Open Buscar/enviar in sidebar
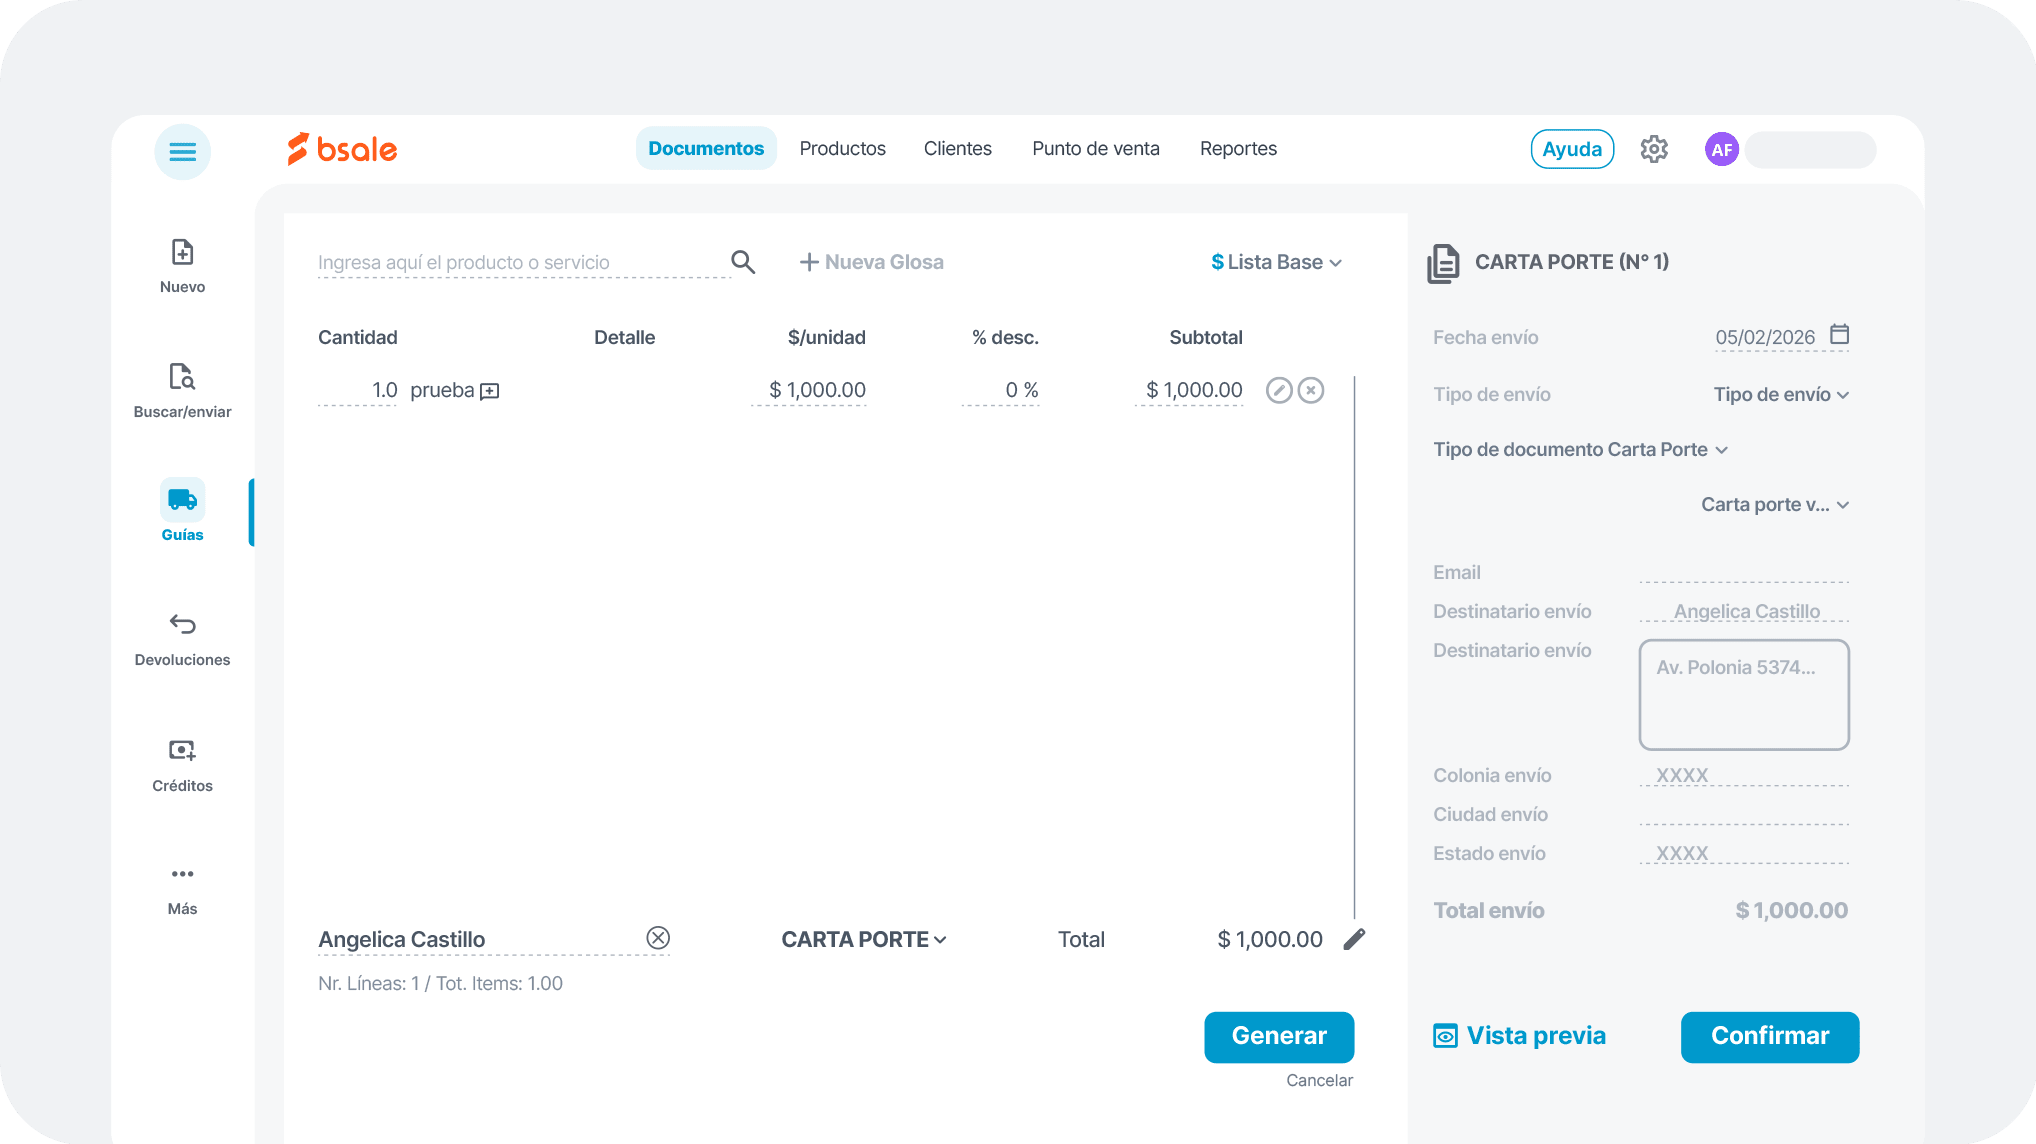Viewport: 2036px width, 1144px height. 182,377
